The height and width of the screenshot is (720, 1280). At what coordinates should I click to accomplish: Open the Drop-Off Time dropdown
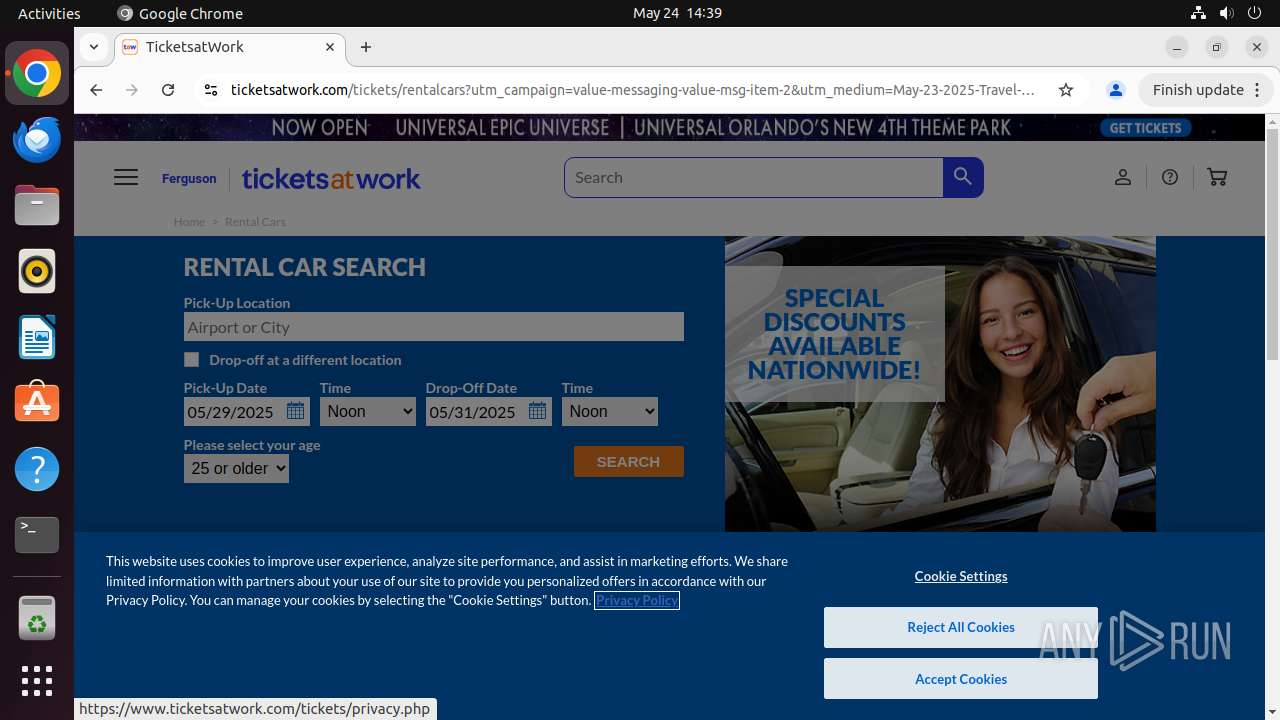point(610,411)
